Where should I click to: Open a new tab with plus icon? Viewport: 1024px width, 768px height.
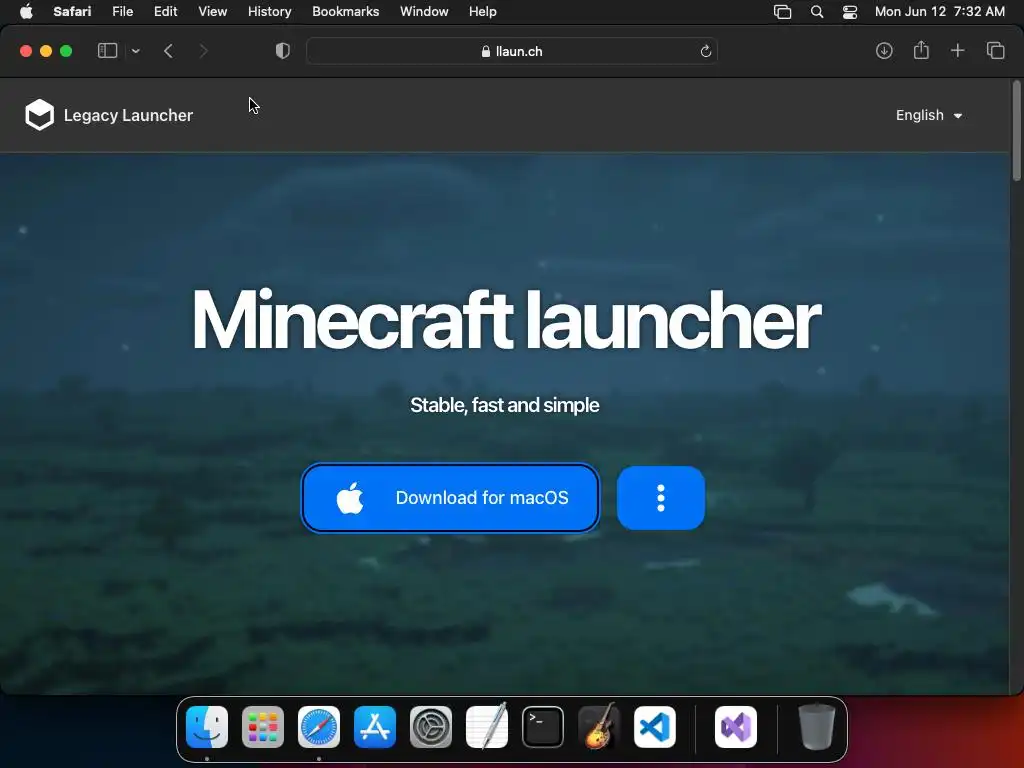pos(957,51)
